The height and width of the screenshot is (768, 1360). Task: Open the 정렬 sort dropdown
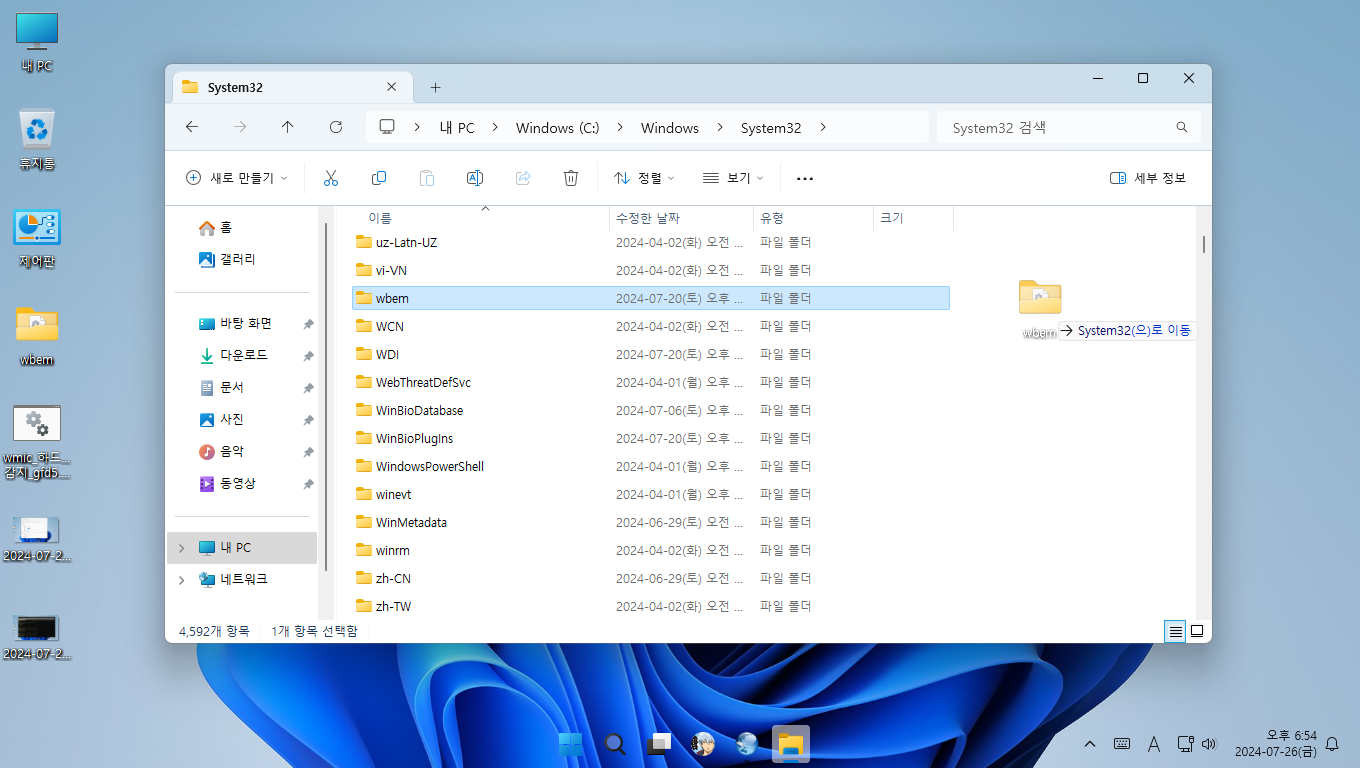tap(644, 178)
